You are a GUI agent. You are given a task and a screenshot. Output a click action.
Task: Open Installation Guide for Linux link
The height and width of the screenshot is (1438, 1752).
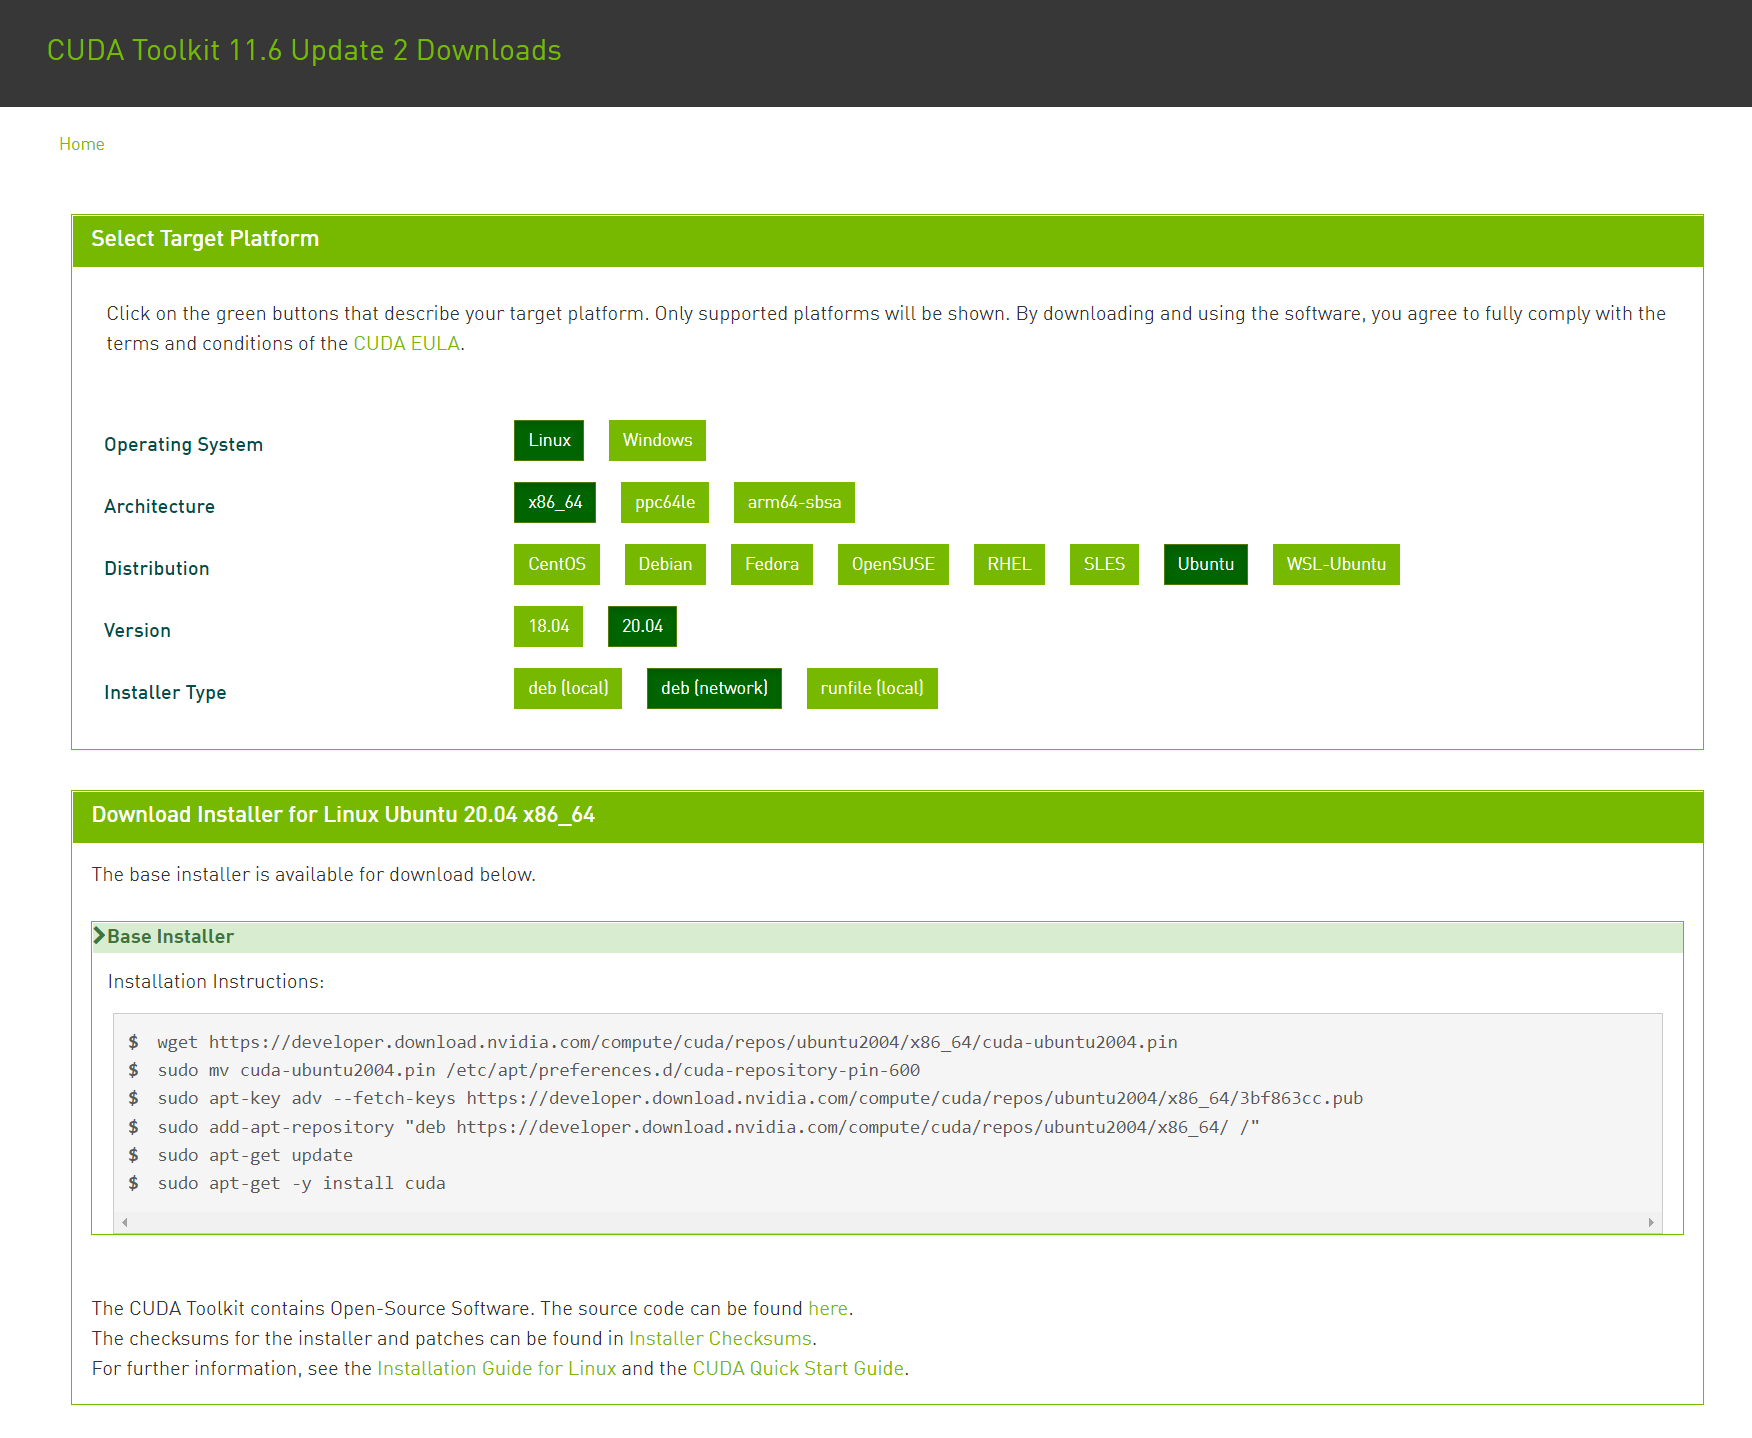(496, 1368)
